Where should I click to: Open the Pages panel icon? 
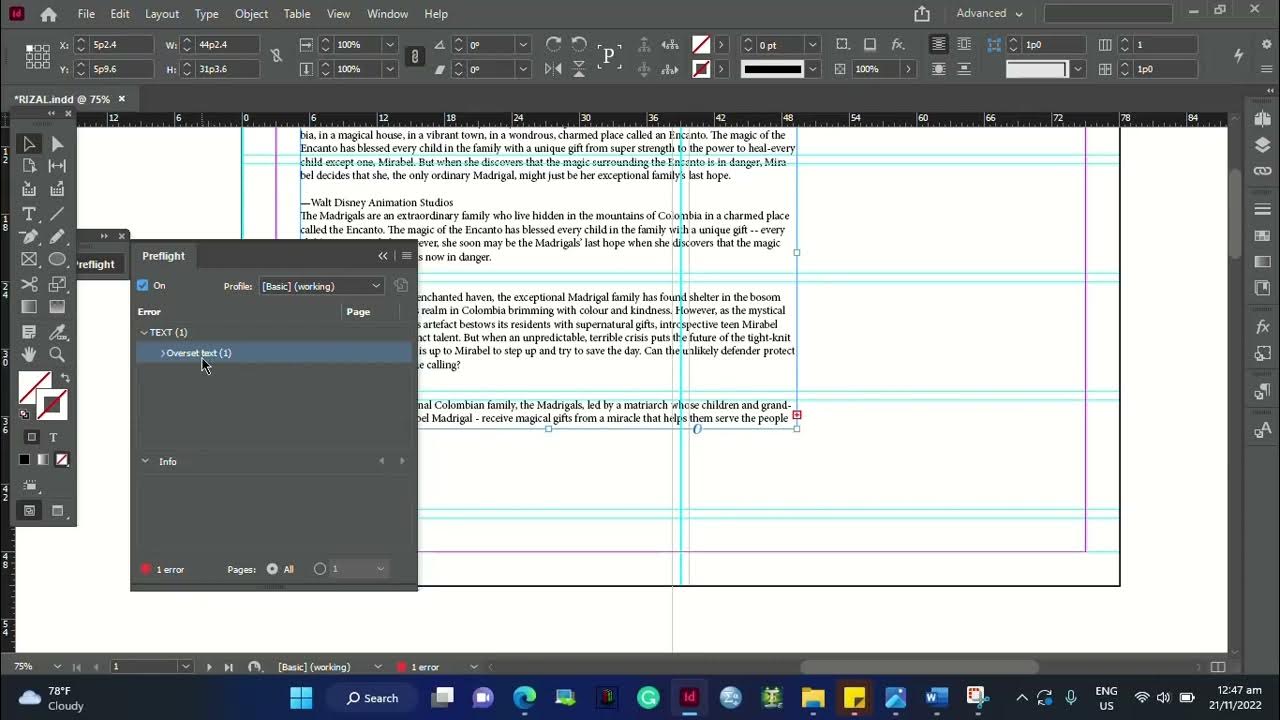point(1262,119)
